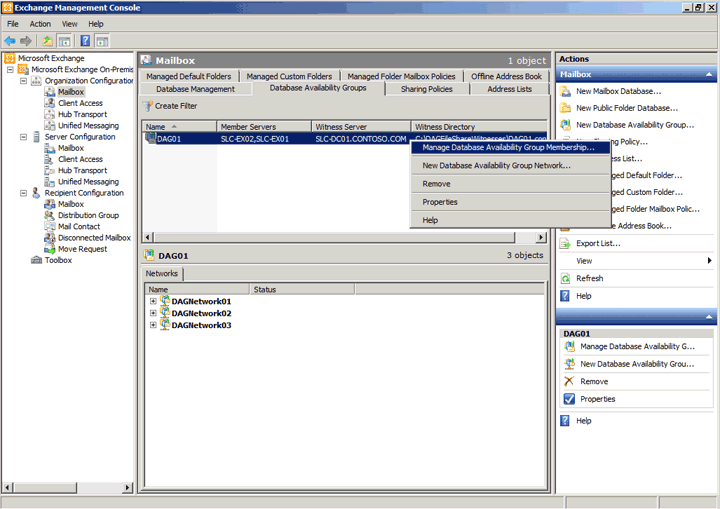Click the Toolbox icon in console tree

coord(36,260)
